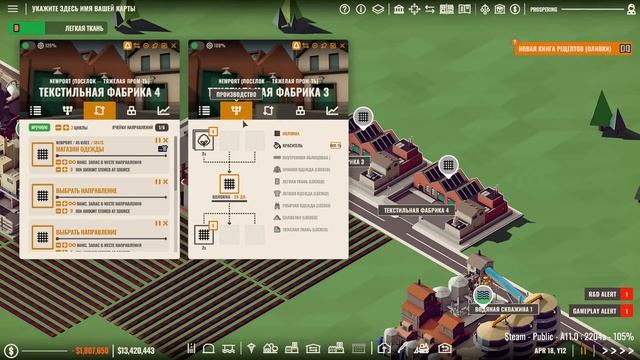
Task: Select the bulldozer demolish tool
Action: (422, 348)
